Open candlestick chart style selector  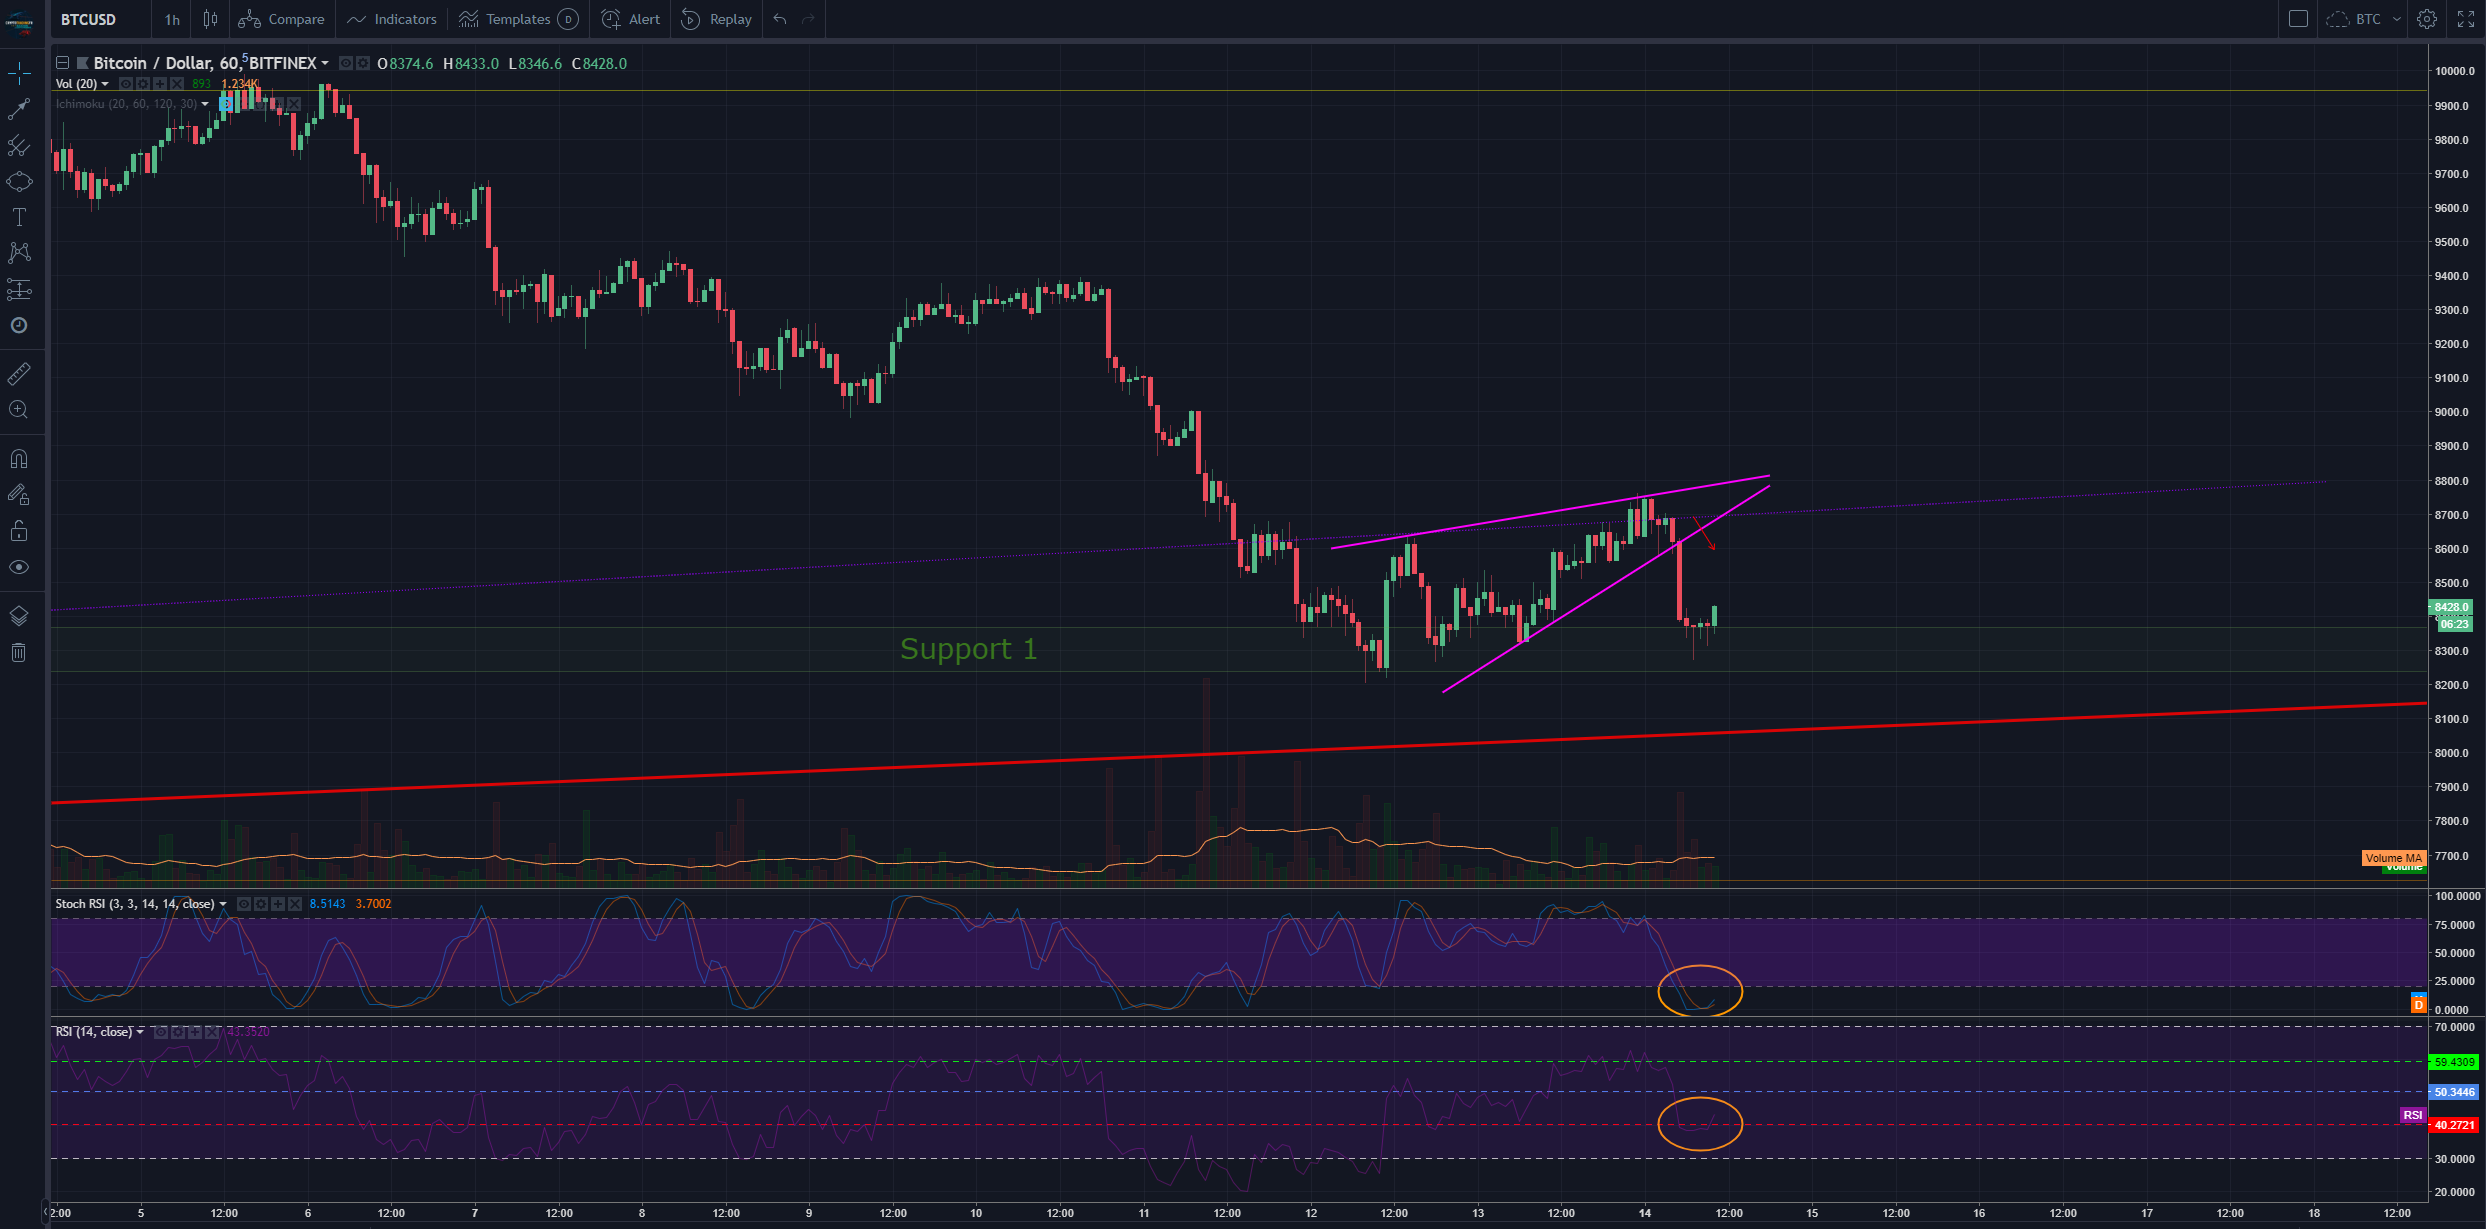point(210,19)
